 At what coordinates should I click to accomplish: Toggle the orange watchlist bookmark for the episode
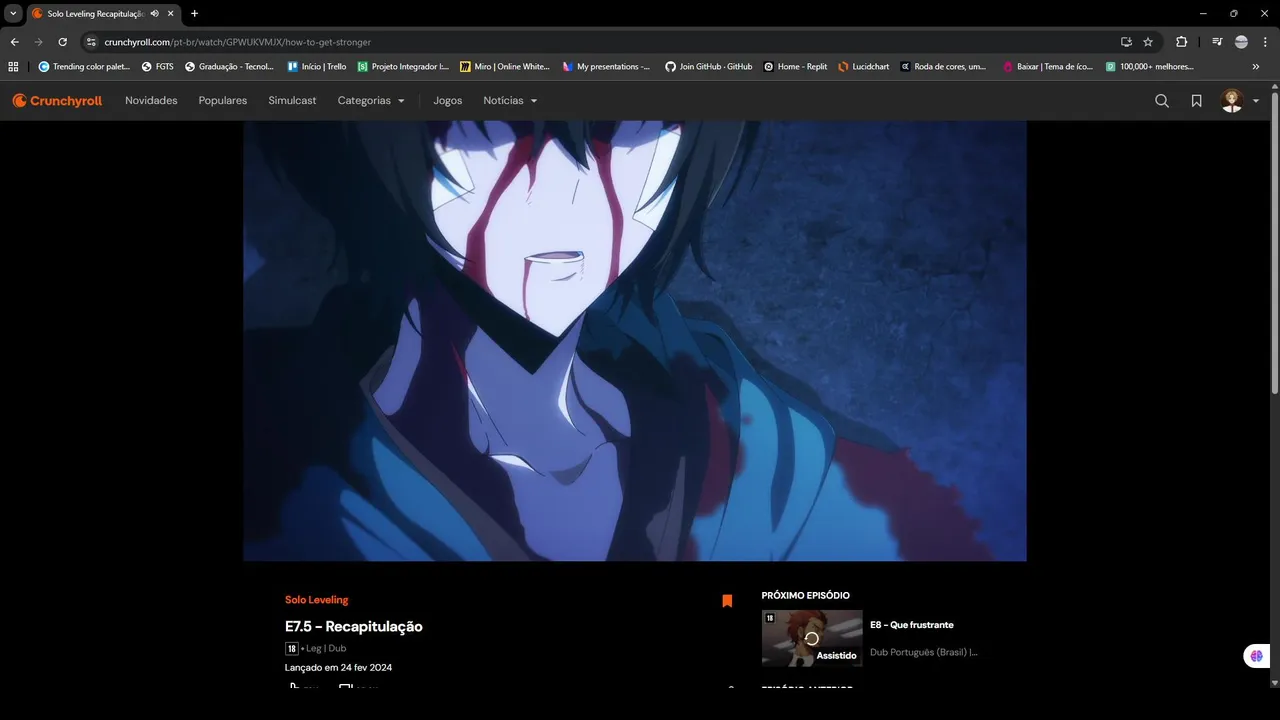[727, 601]
